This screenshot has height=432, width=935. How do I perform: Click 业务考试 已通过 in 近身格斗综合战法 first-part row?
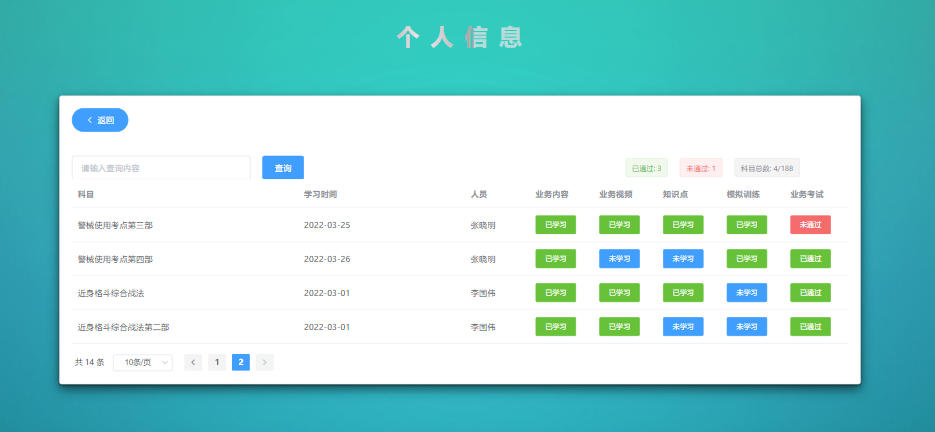(x=810, y=293)
